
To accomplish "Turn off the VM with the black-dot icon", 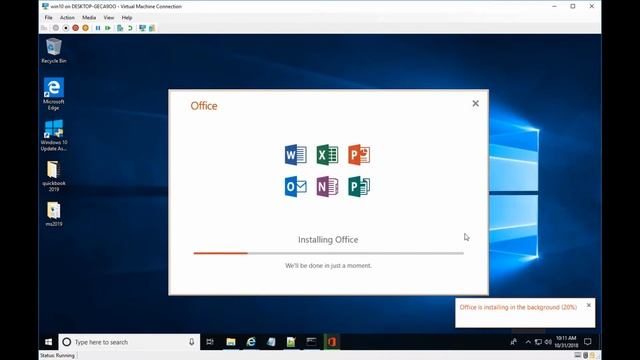I will [x=66, y=28].
